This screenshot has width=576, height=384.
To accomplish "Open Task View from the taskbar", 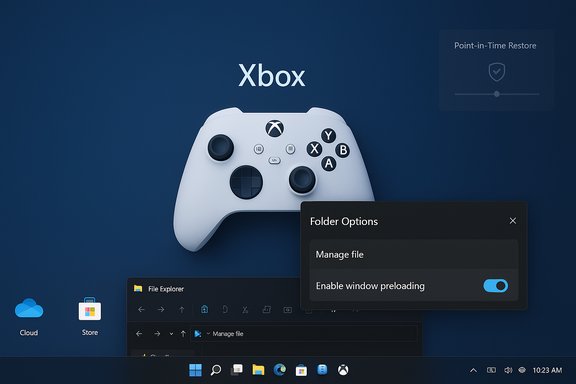I will point(237,370).
